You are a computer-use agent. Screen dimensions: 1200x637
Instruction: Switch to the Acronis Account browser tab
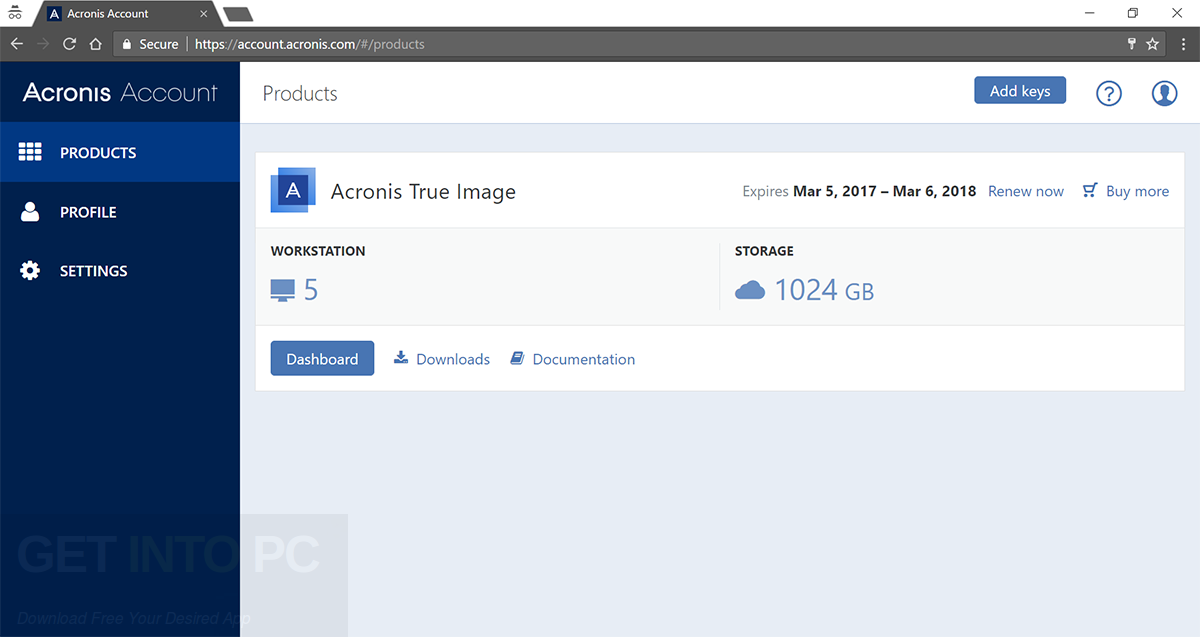(x=125, y=14)
